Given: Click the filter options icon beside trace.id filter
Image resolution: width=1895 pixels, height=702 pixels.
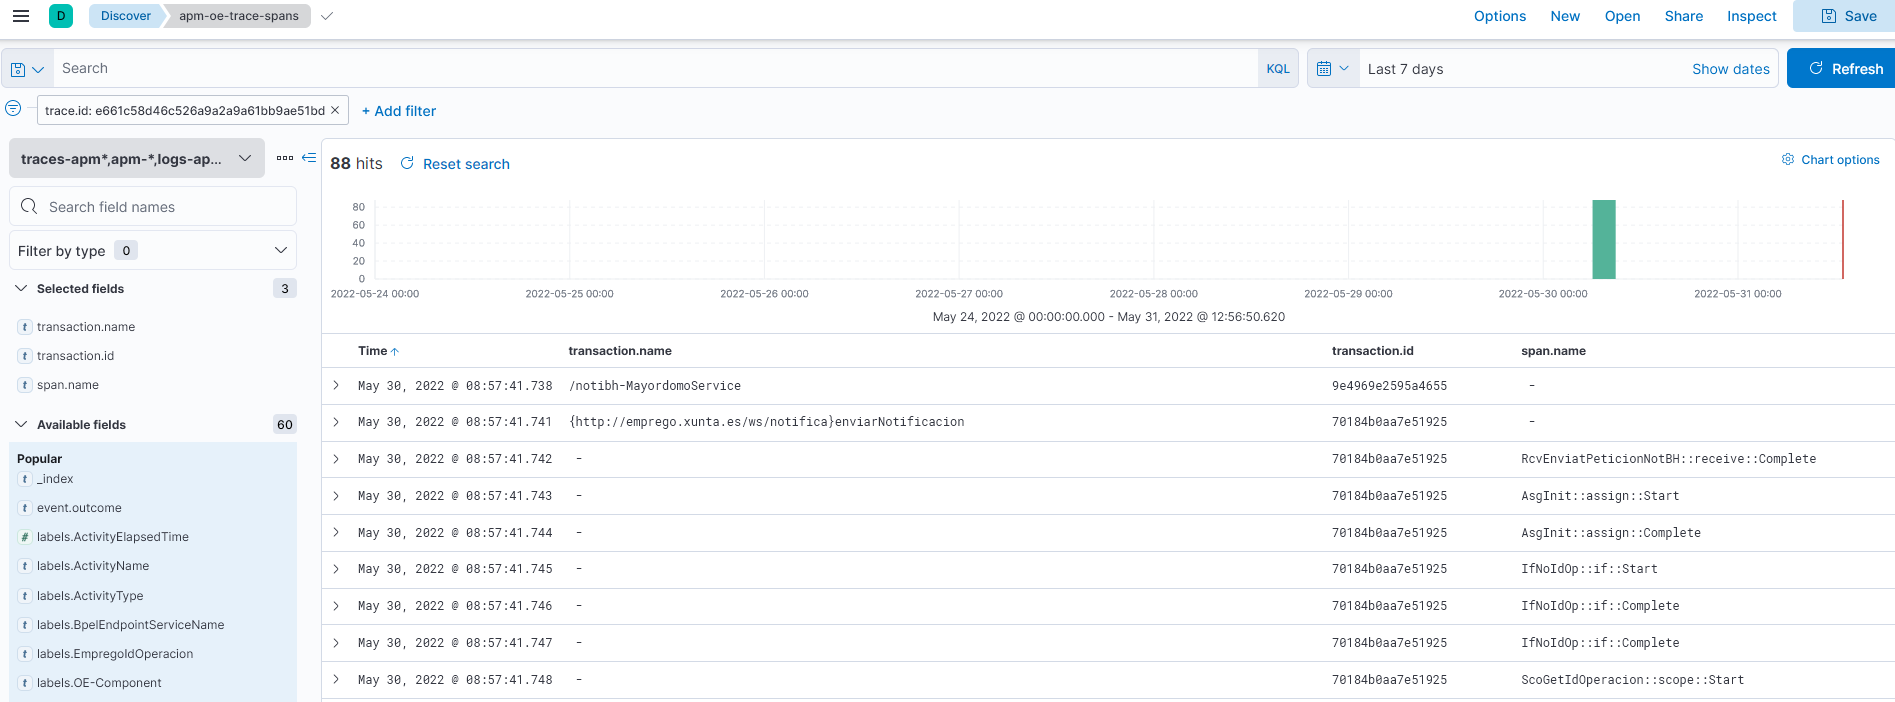Looking at the screenshot, I should tap(13, 108).
